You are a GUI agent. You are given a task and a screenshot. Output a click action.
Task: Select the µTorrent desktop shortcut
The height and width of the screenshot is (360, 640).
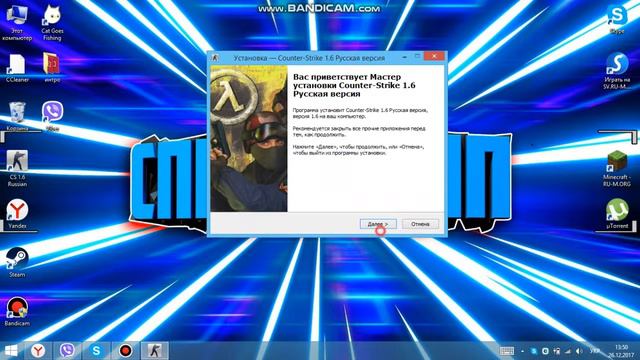tap(617, 213)
